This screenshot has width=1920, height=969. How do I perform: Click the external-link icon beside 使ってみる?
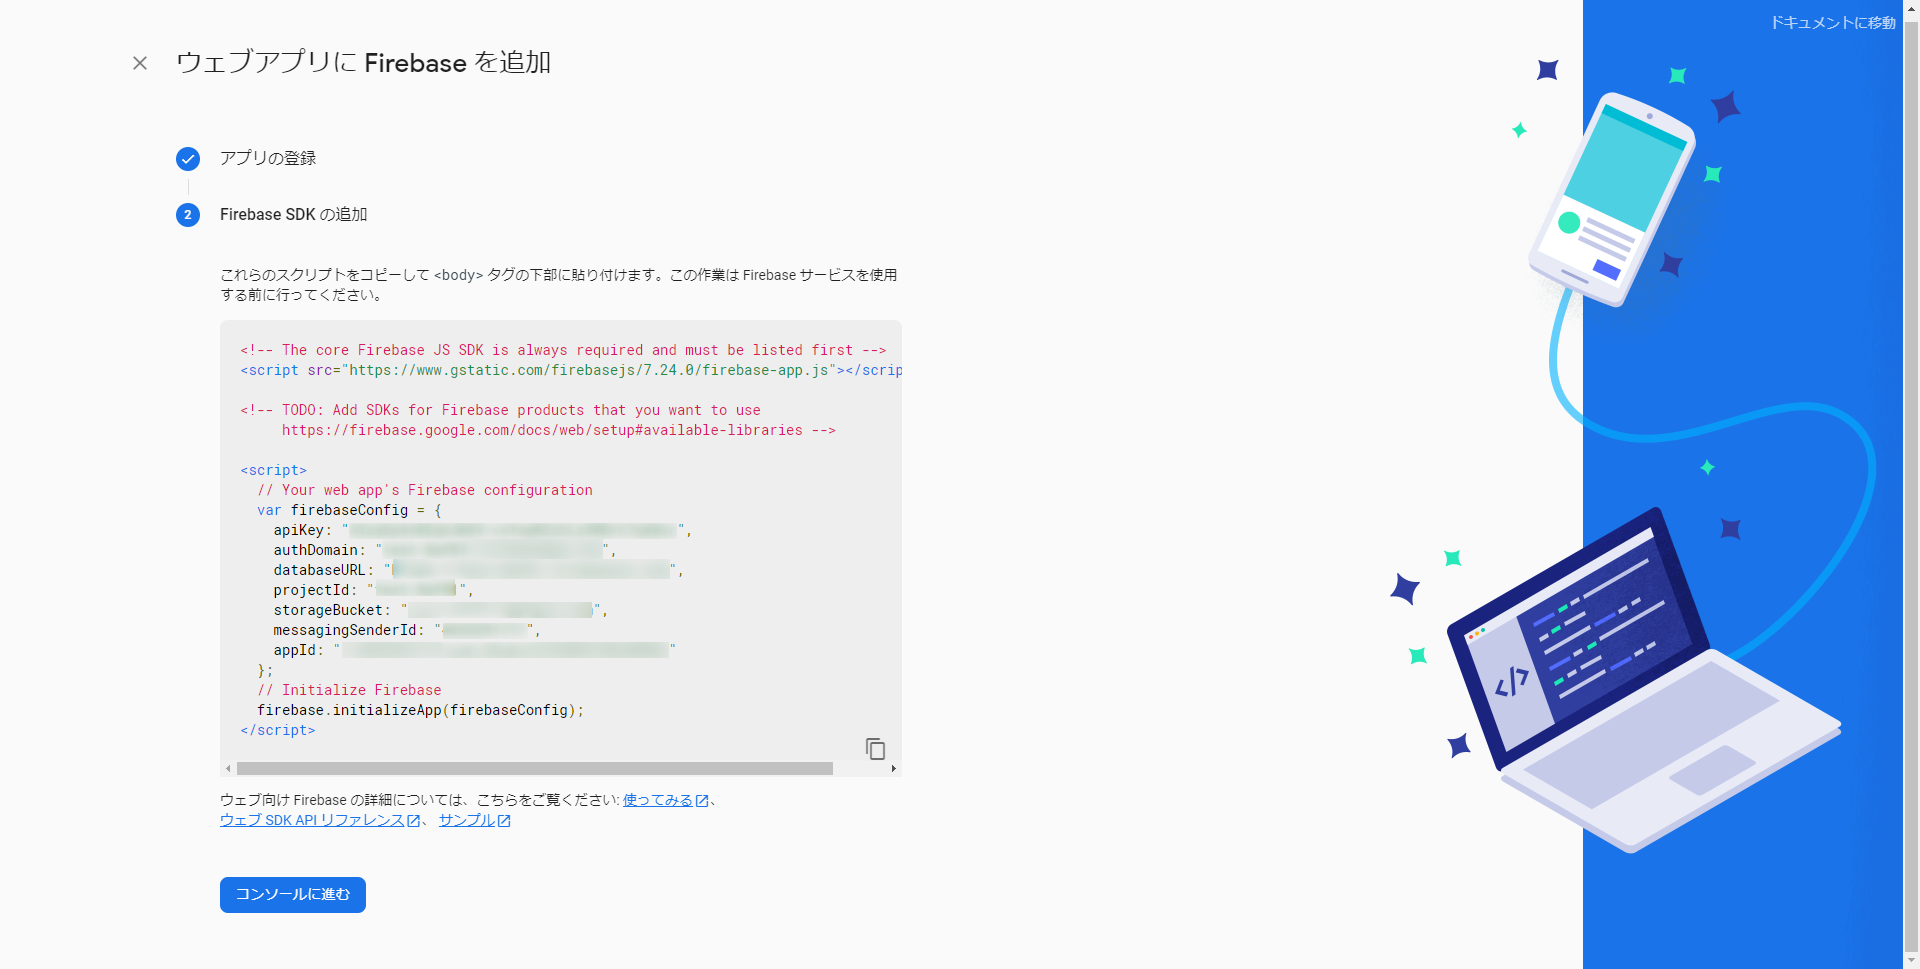pyautogui.click(x=702, y=801)
